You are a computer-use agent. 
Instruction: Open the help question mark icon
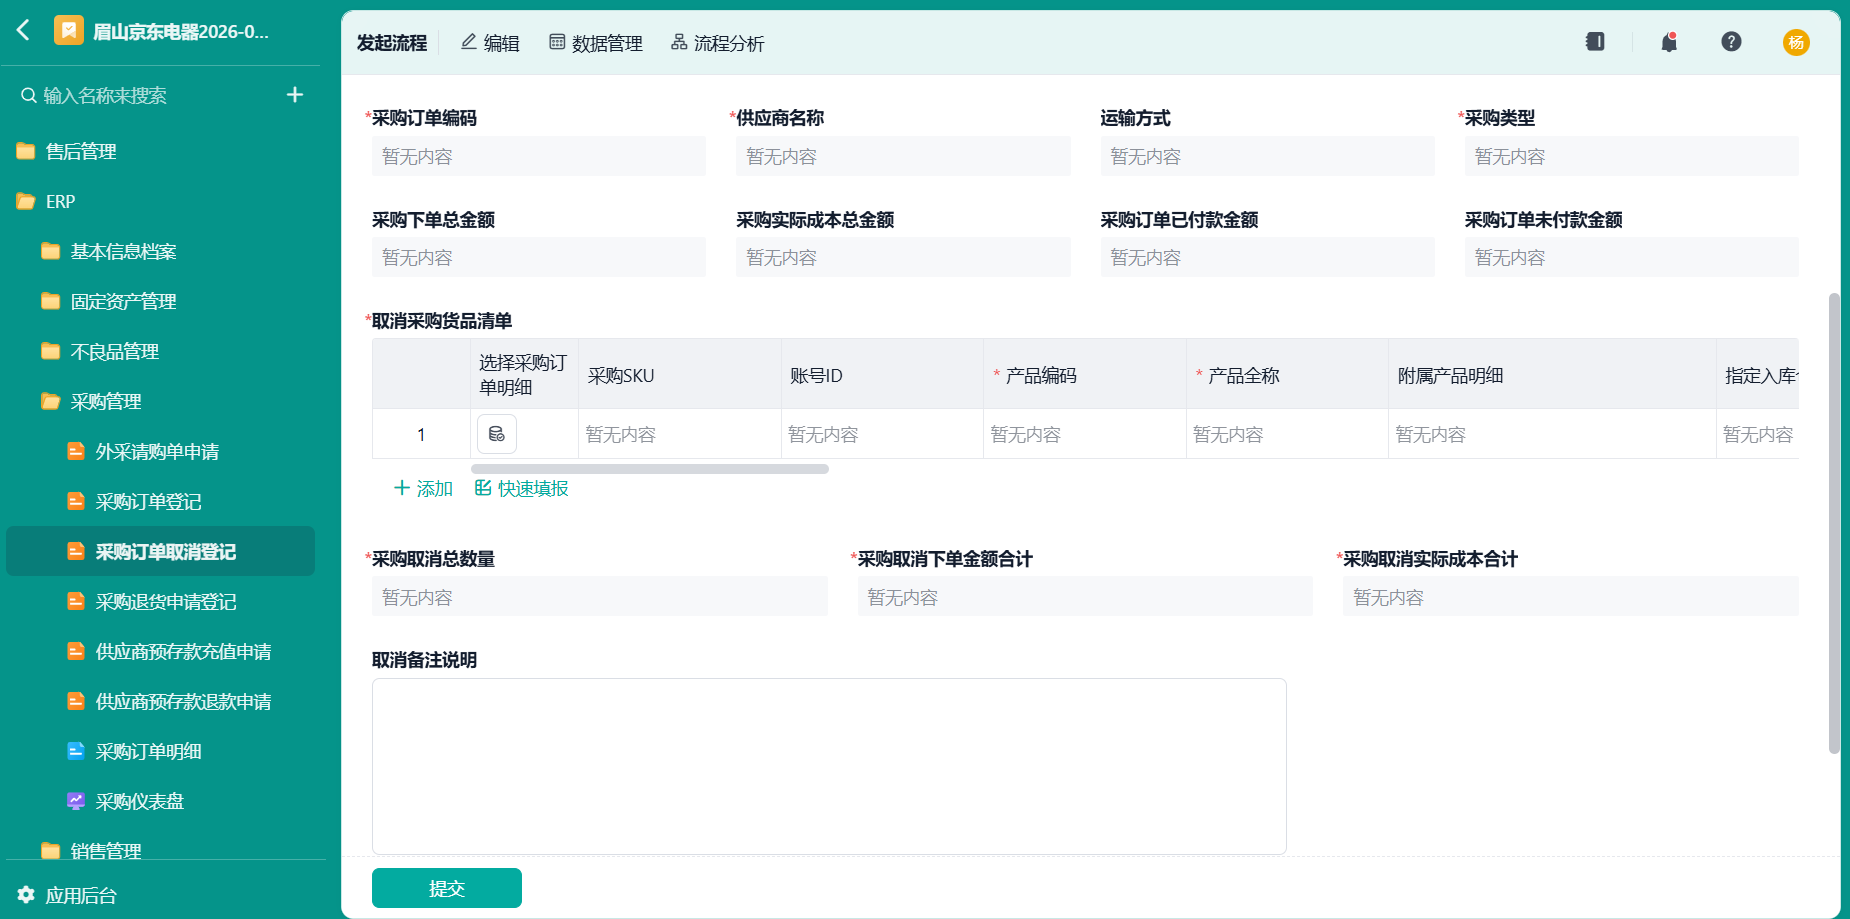(x=1731, y=42)
